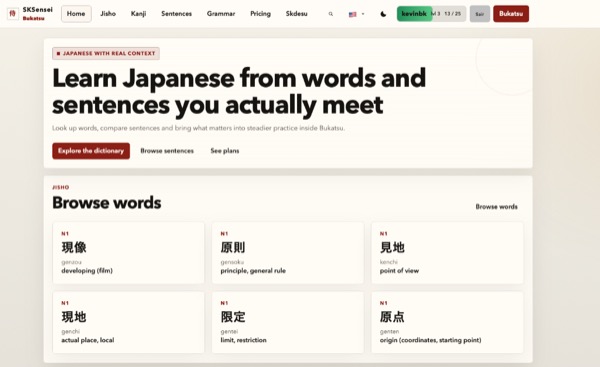The height and width of the screenshot is (367, 600).
Task: Open the Jisho menu item
Action: [108, 14]
